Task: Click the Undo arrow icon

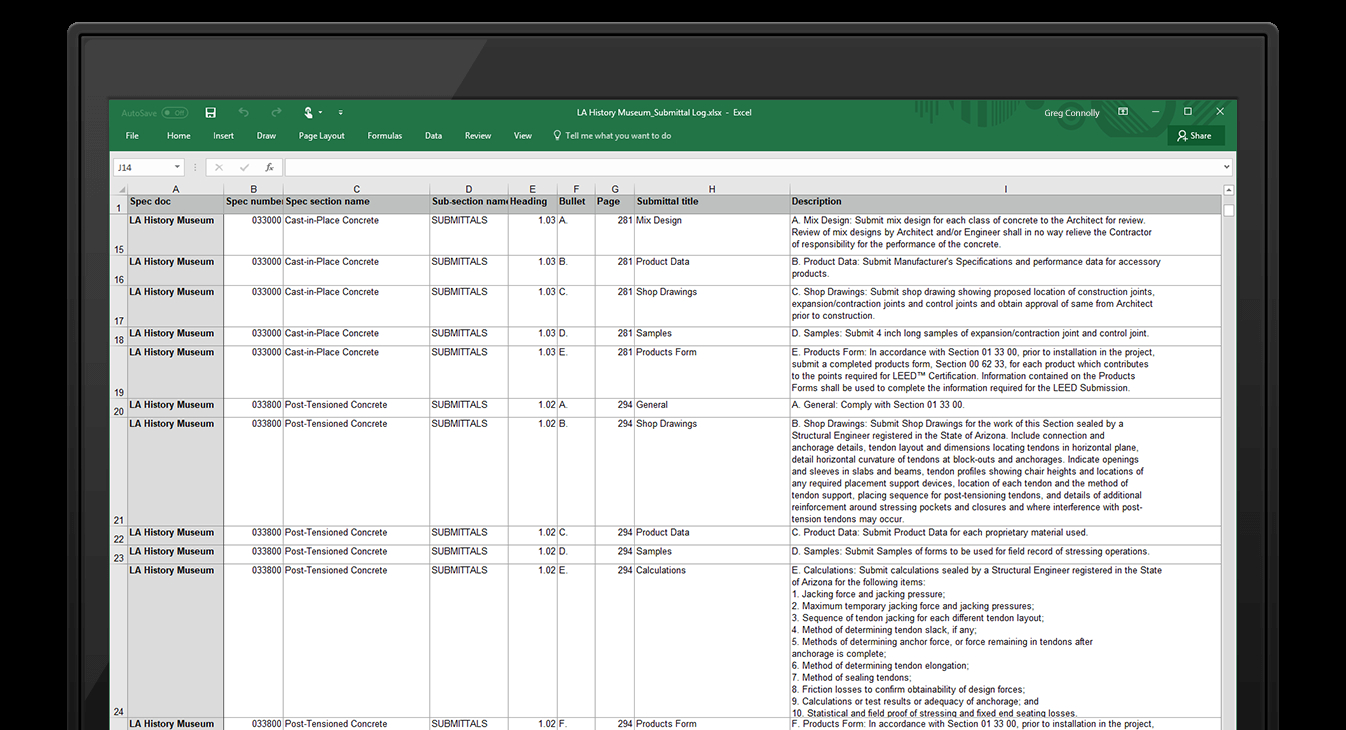Action: click(x=243, y=113)
